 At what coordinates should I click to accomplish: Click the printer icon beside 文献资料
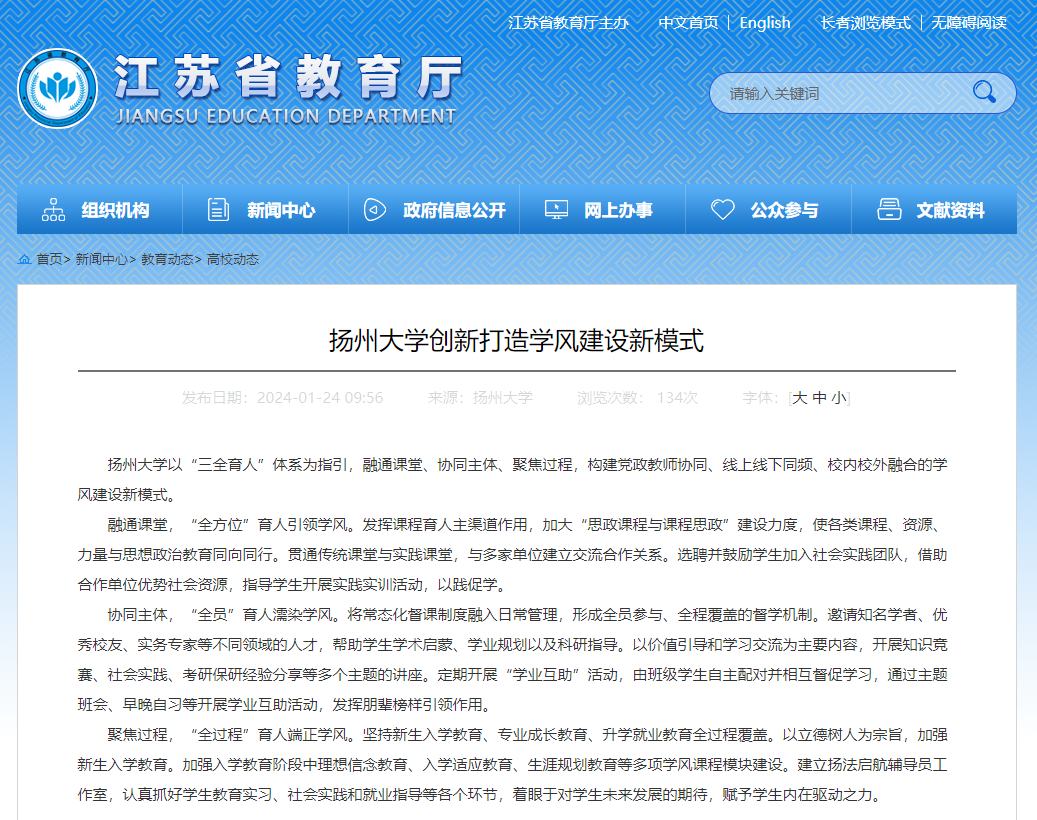(x=888, y=210)
